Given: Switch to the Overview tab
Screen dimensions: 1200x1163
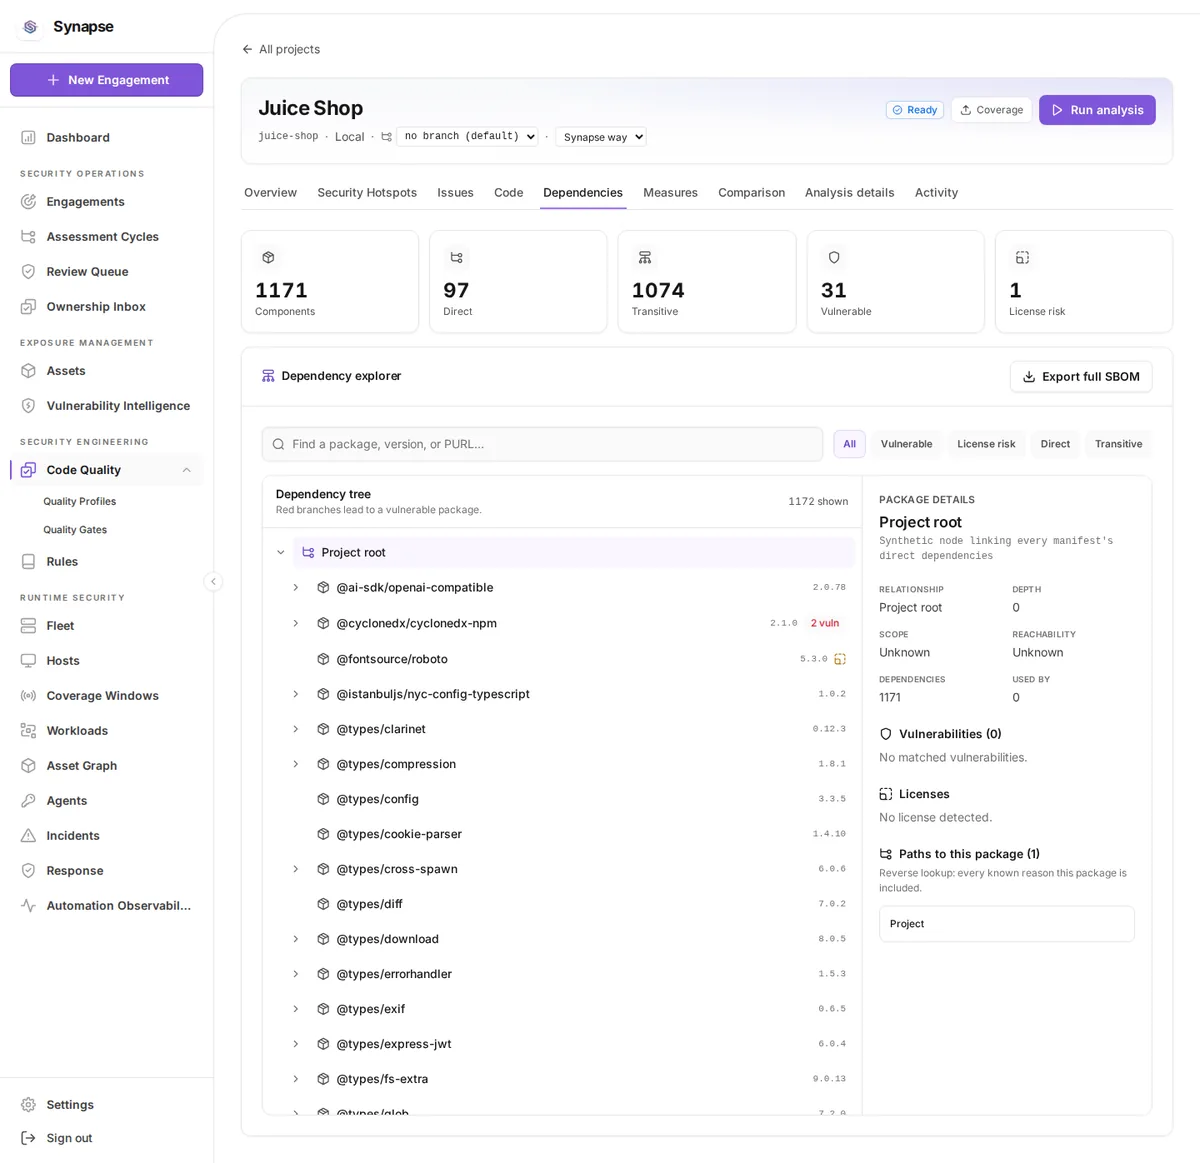Looking at the screenshot, I should 270,193.
